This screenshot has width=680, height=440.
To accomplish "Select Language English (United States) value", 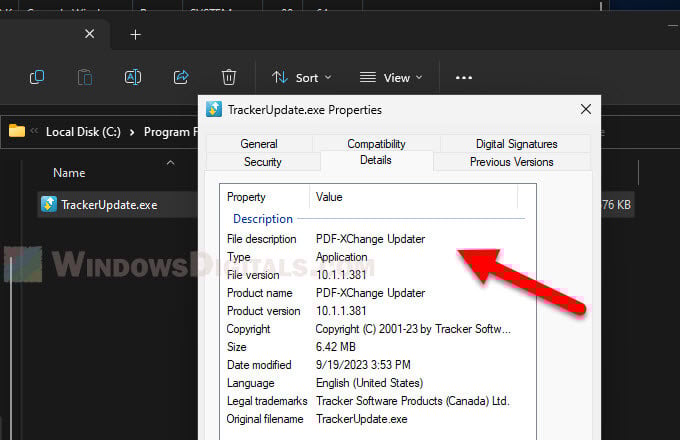I will [x=369, y=383].
